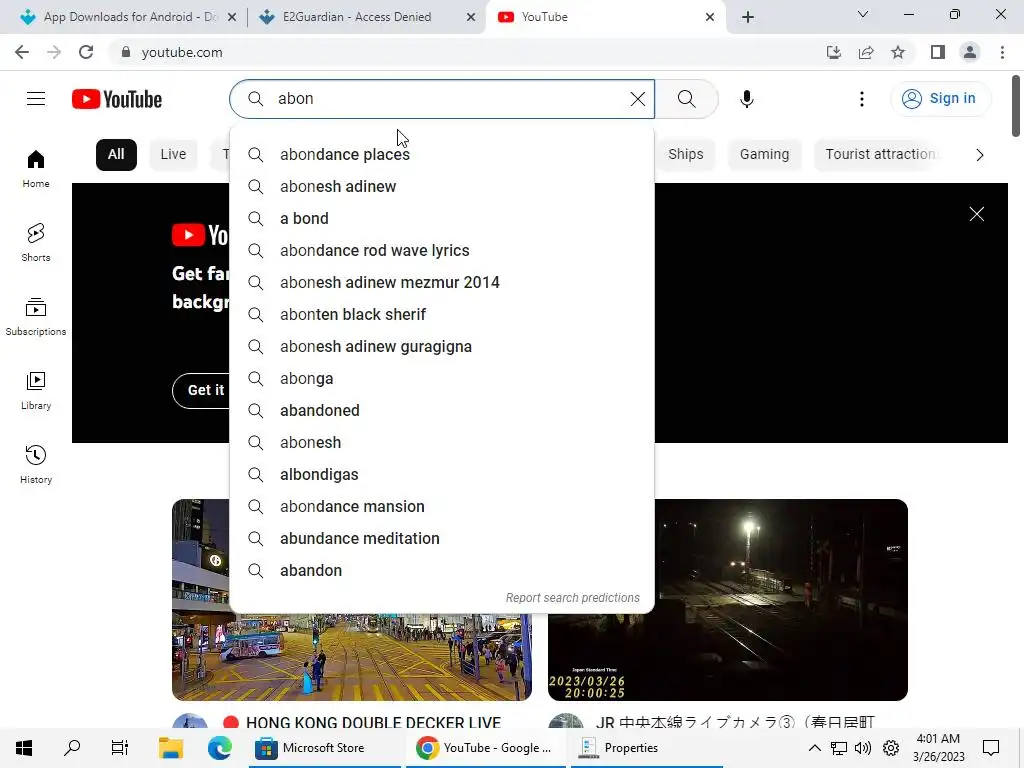Image resolution: width=1024 pixels, height=768 pixels.
Task: Choose suggestion 'albondigas'
Action: [442, 474]
